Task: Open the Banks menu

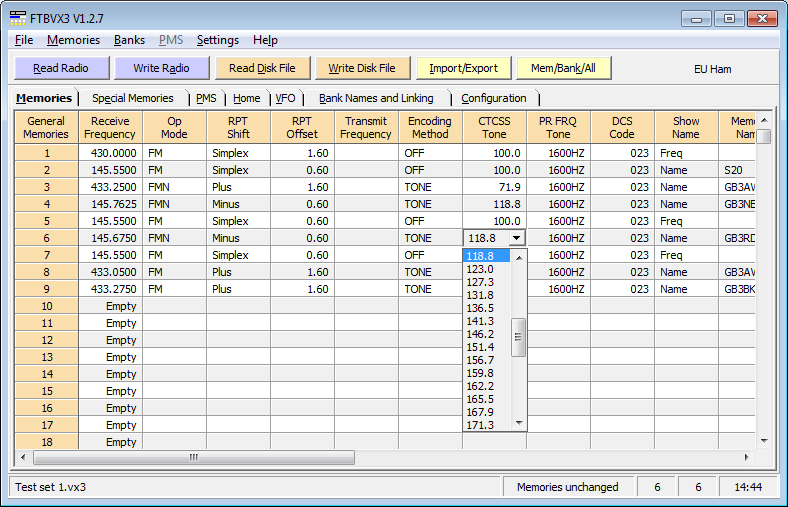Action: [129, 40]
